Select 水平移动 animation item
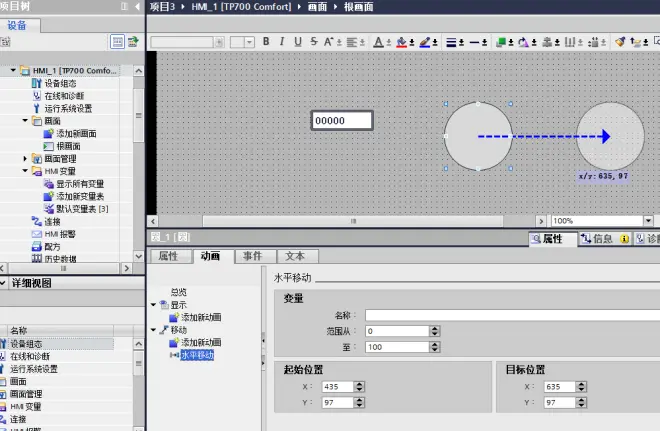The width and height of the screenshot is (660, 431). pos(197,355)
